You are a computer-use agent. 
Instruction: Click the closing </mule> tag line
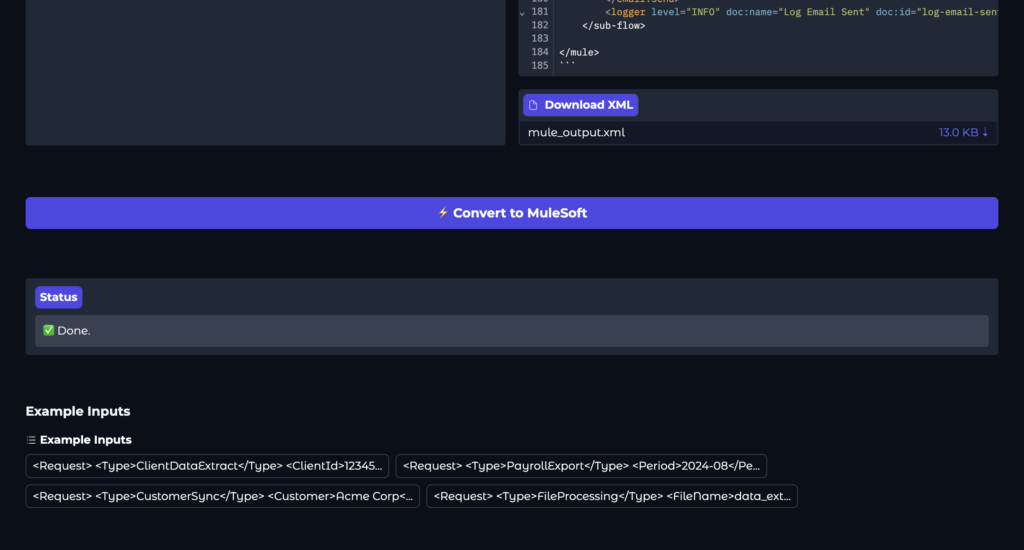point(579,52)
